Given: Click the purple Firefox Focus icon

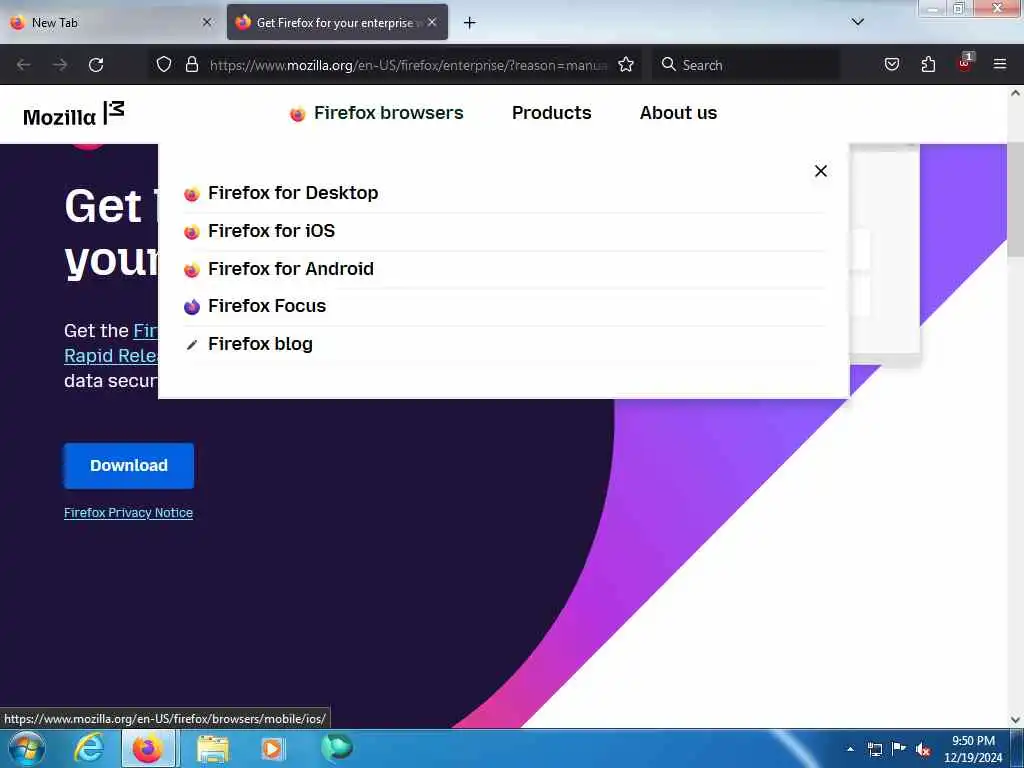Looking at the screenshot, I should tap(191, 306).
